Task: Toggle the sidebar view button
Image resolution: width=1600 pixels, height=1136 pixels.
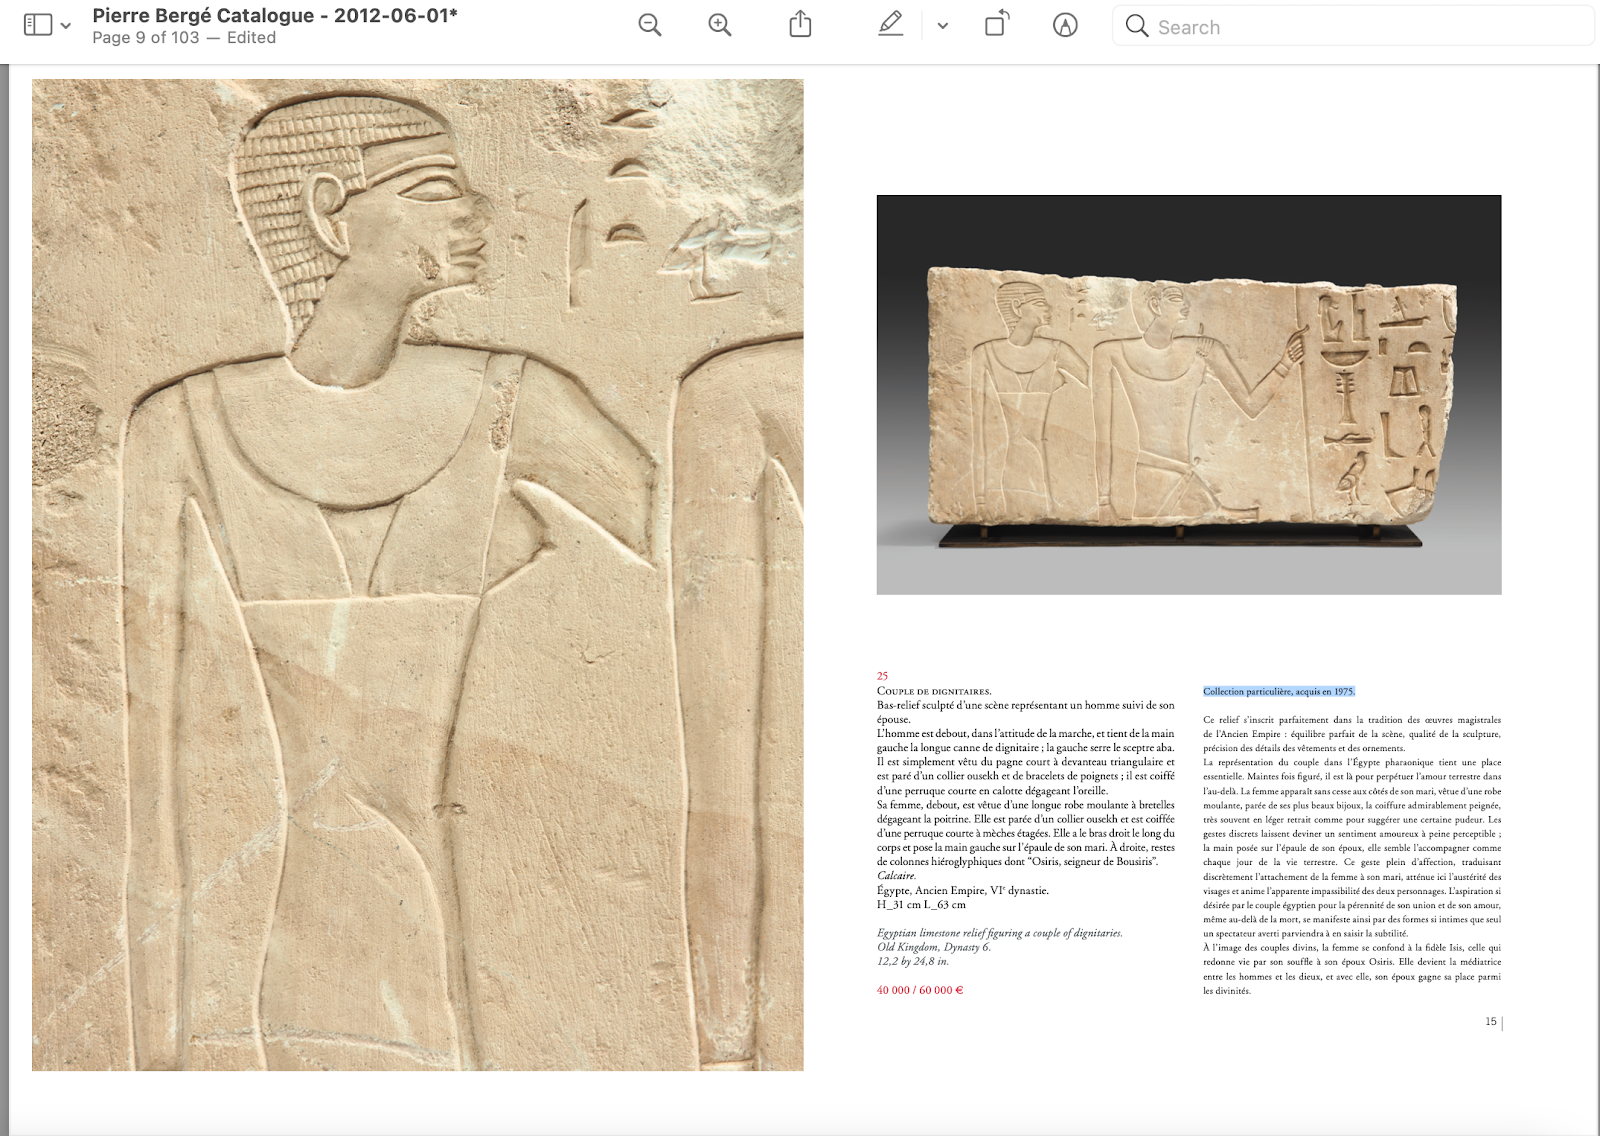Action: pos(38,26)
